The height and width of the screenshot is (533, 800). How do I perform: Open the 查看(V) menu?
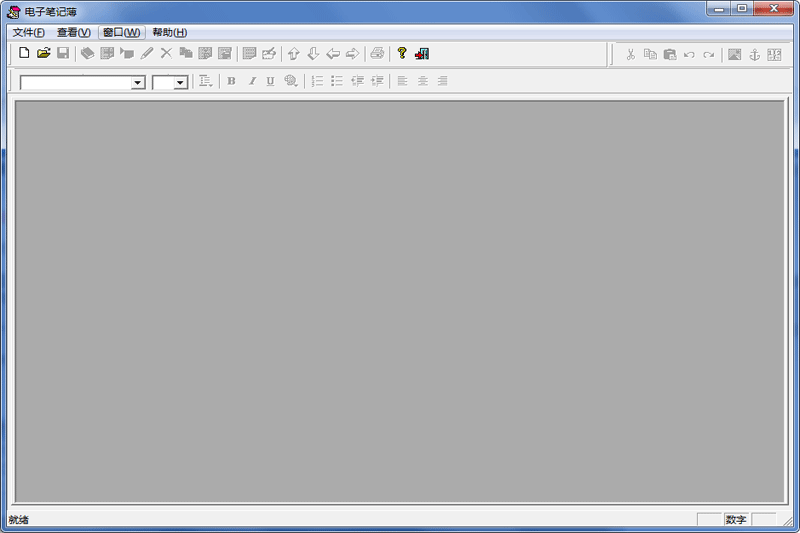coord(73,33)
